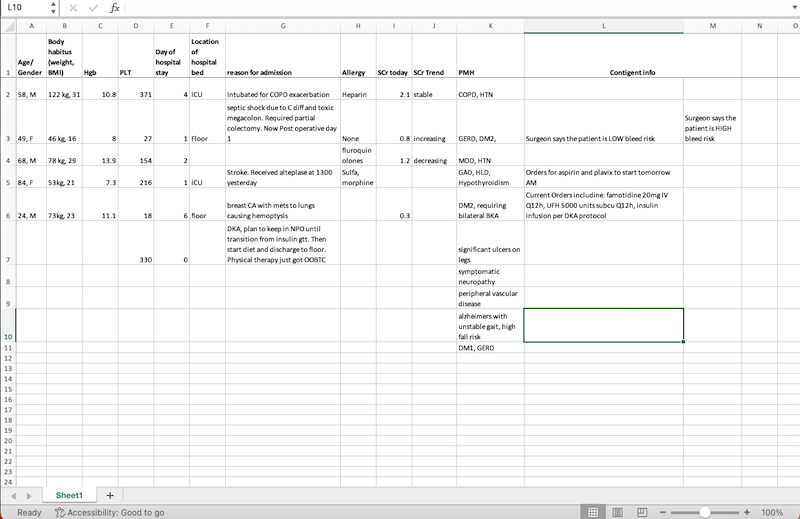Go to previous sheet arrow

[14, 496]
